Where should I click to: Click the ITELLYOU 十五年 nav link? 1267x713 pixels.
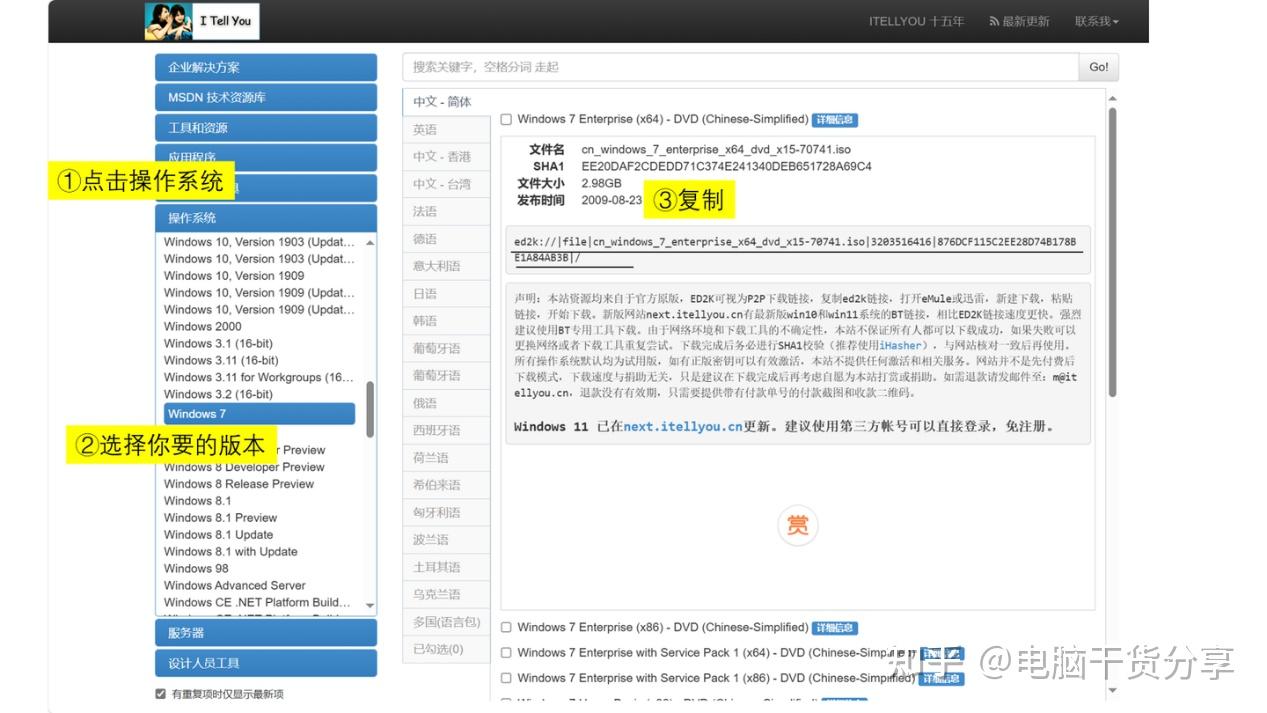[x=916, y=21]
